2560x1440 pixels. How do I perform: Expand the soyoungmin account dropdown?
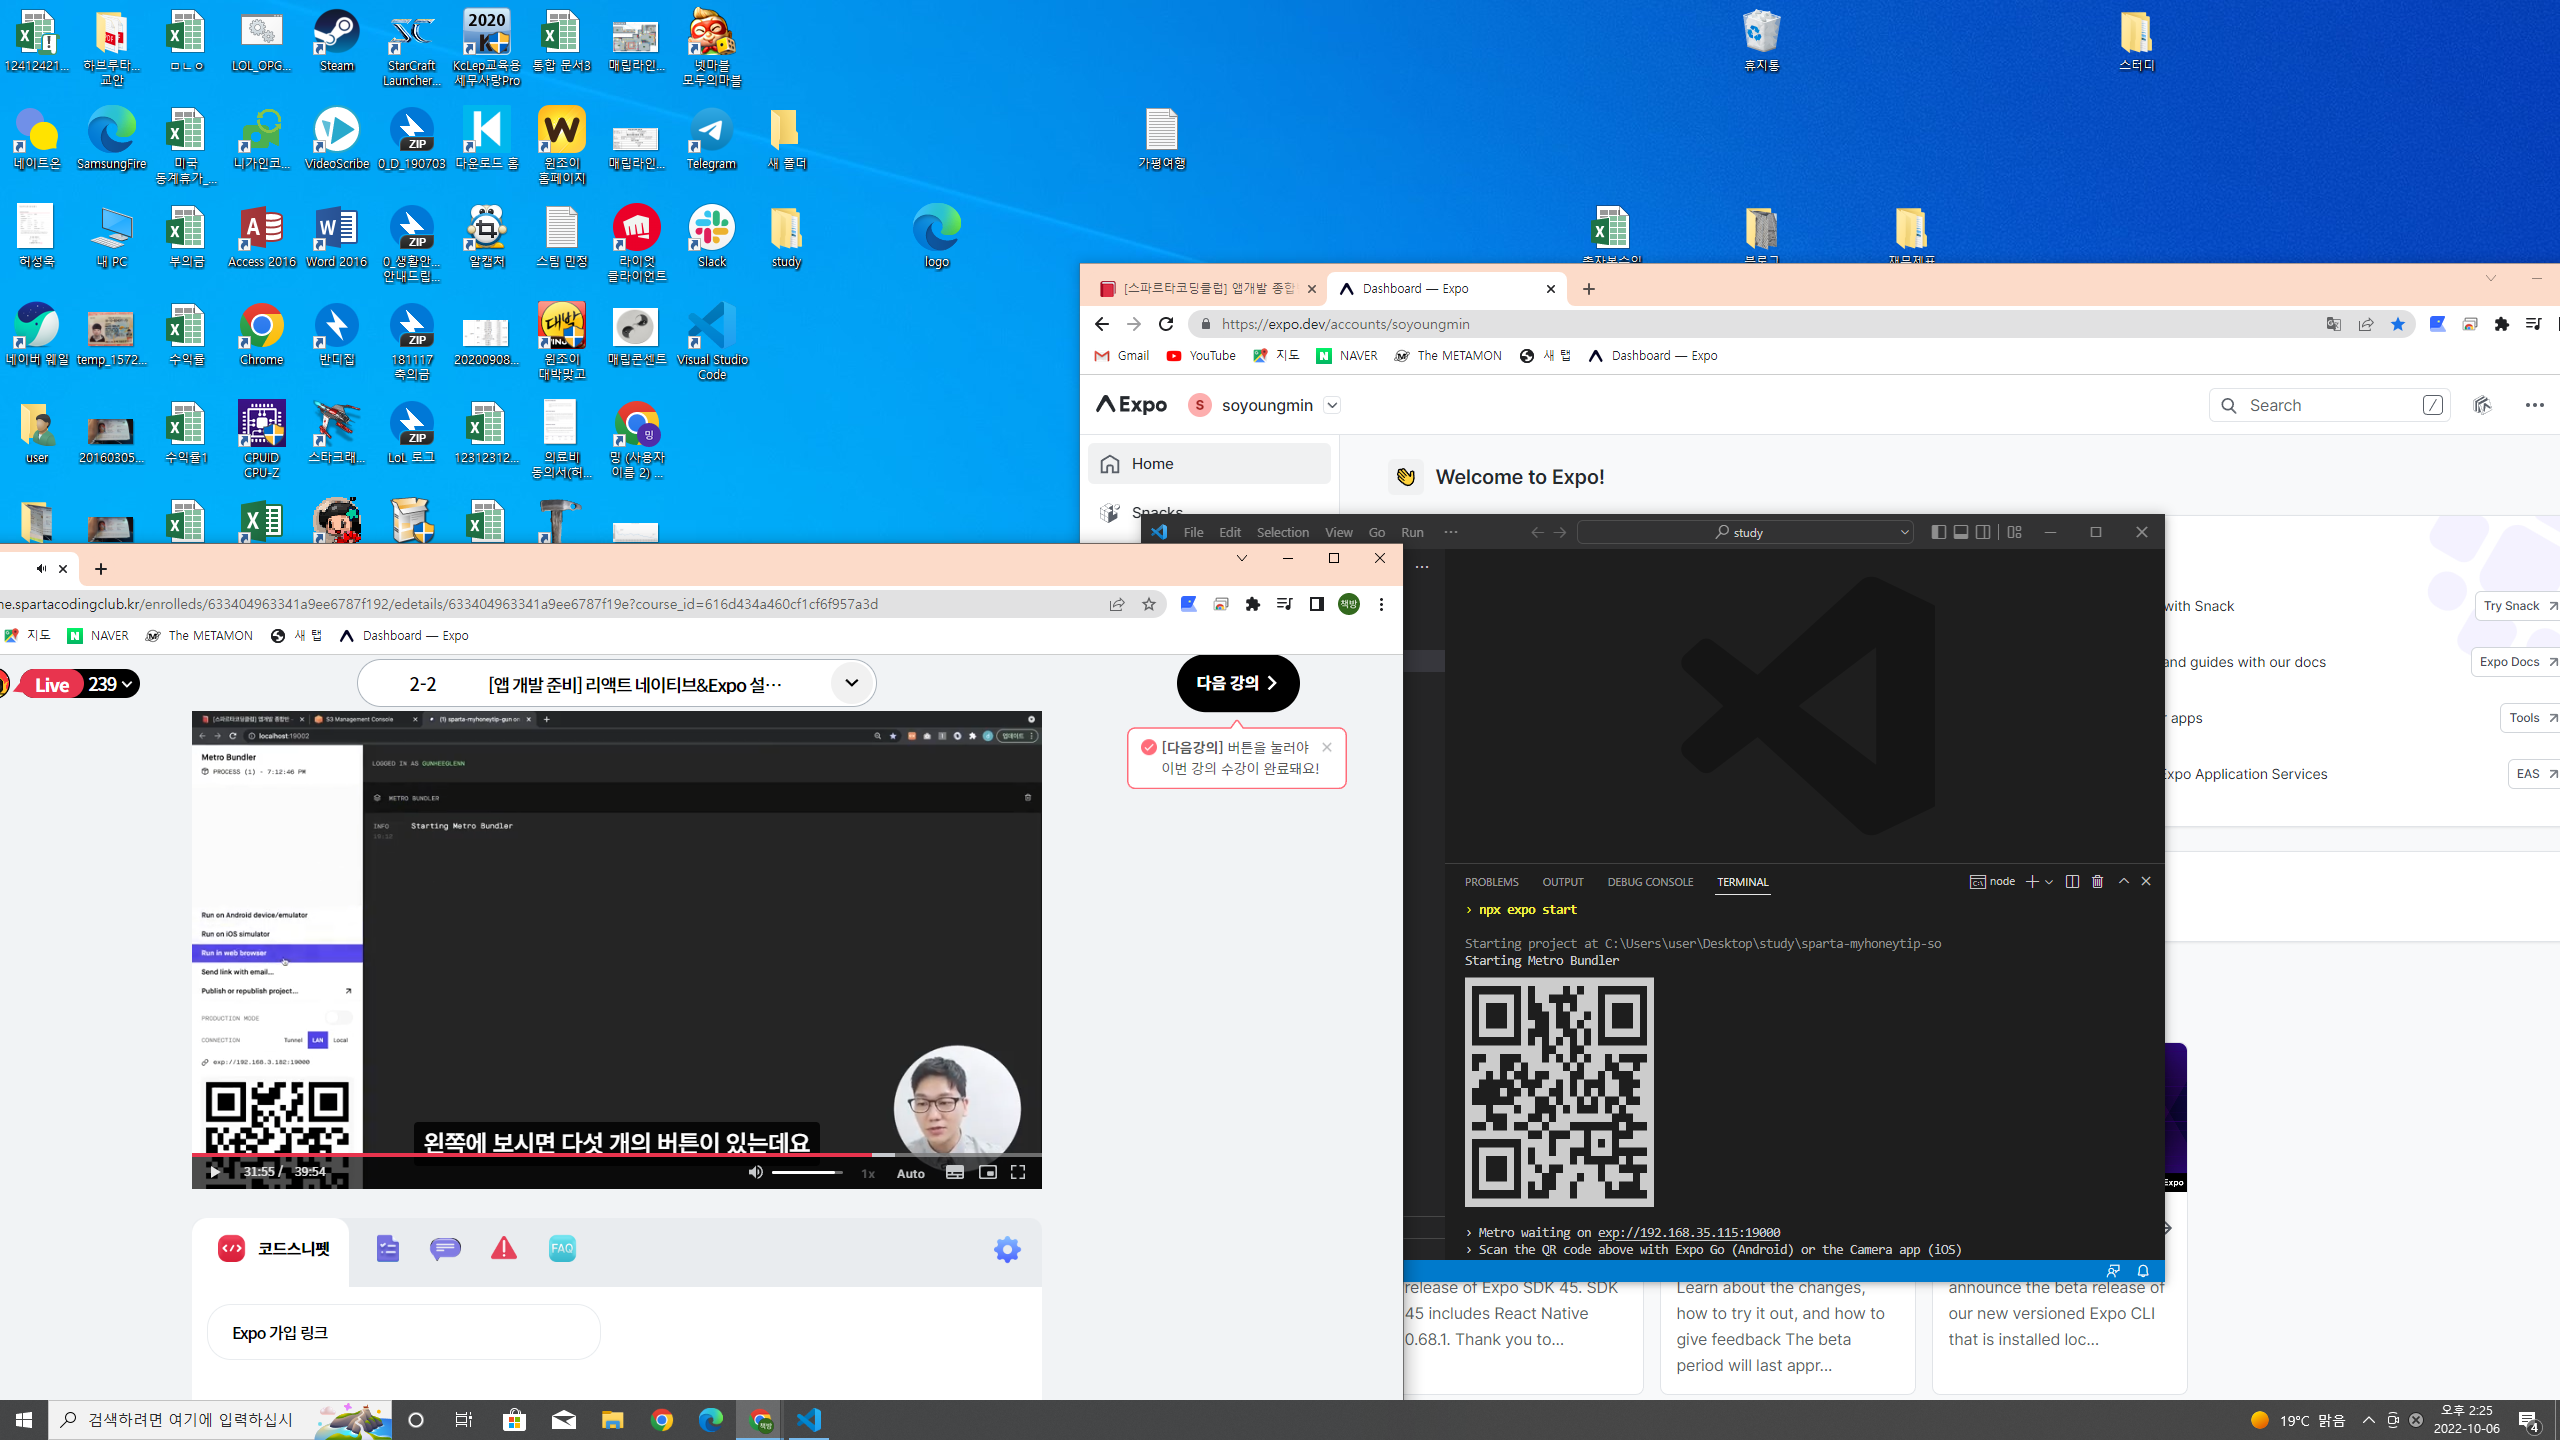coord(1332,405)
